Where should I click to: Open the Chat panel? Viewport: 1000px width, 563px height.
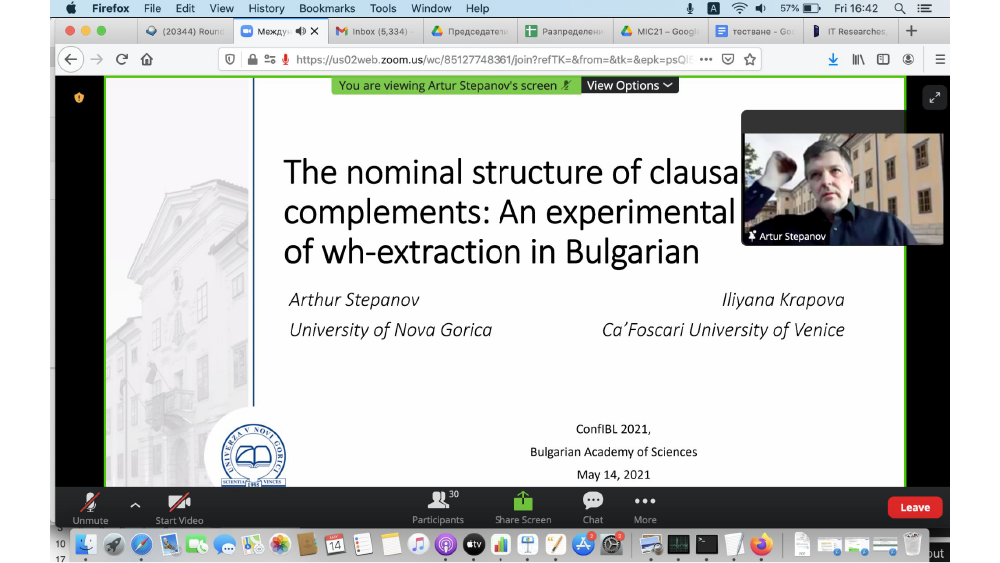(x=593, y=507)
